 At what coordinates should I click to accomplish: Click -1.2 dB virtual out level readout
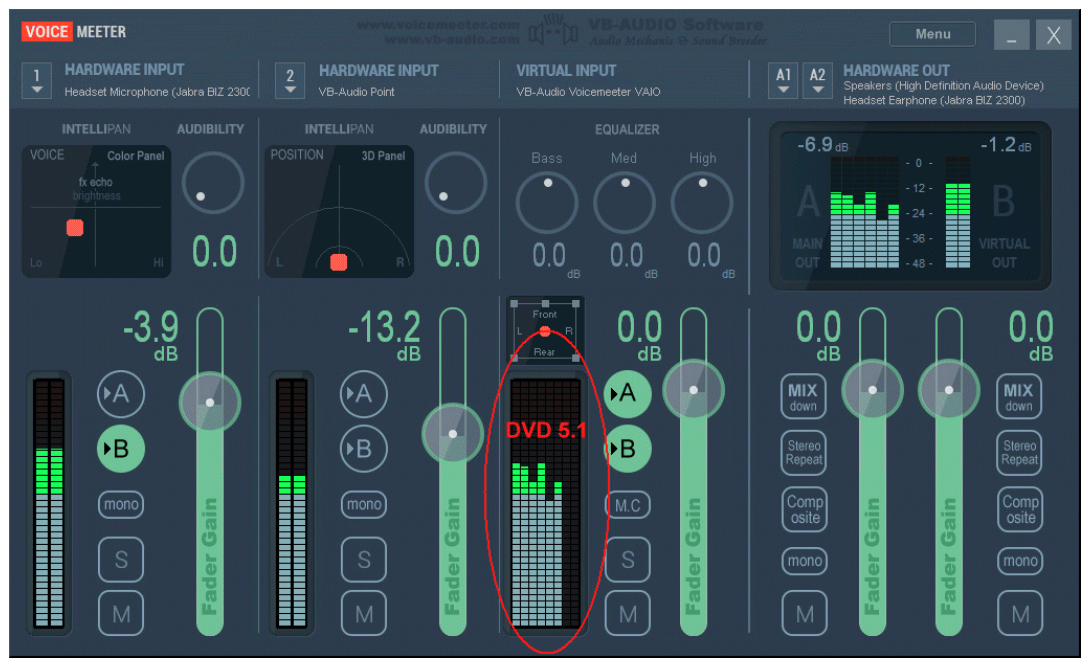tap(1005, 145)
